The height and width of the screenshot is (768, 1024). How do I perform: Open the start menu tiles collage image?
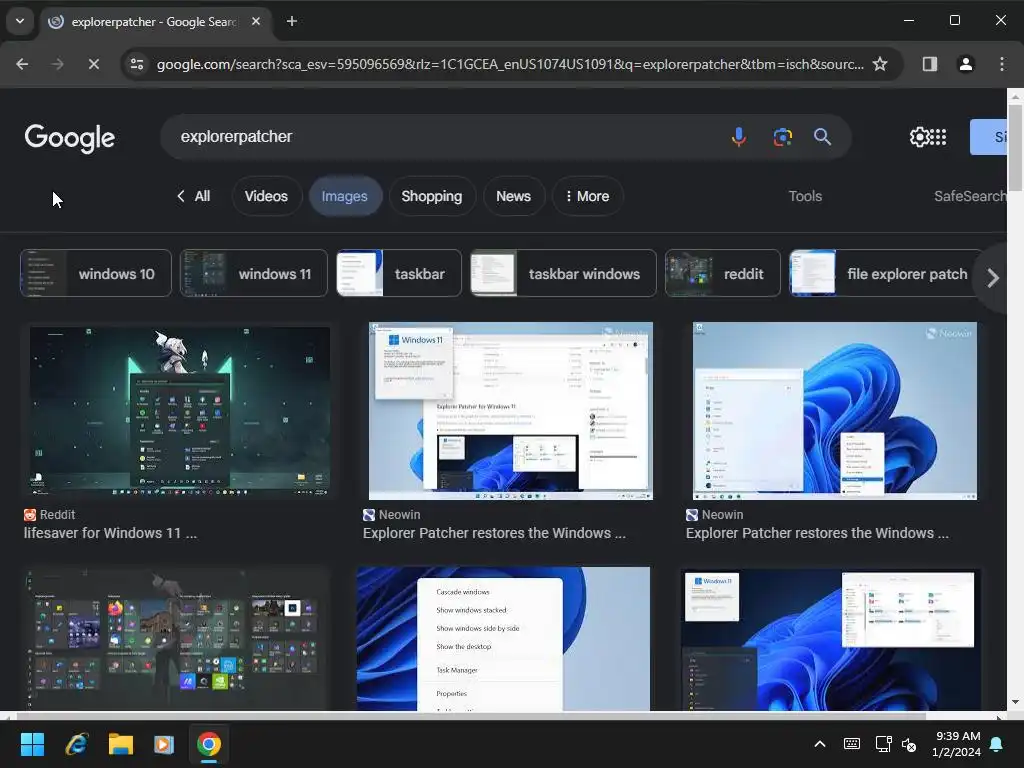tap(176, 638)
